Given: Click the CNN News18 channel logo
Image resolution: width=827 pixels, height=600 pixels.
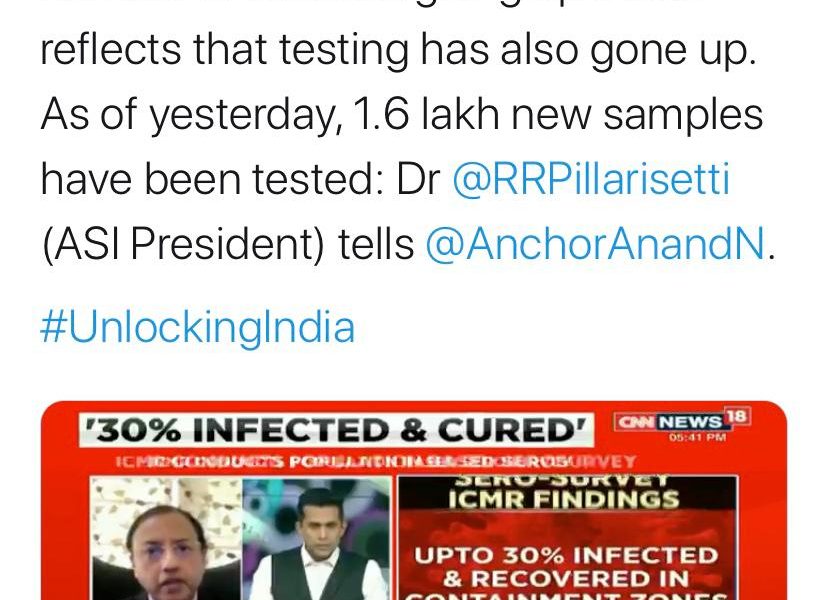Looking at the screenshot, I should [x=682, y=421].
